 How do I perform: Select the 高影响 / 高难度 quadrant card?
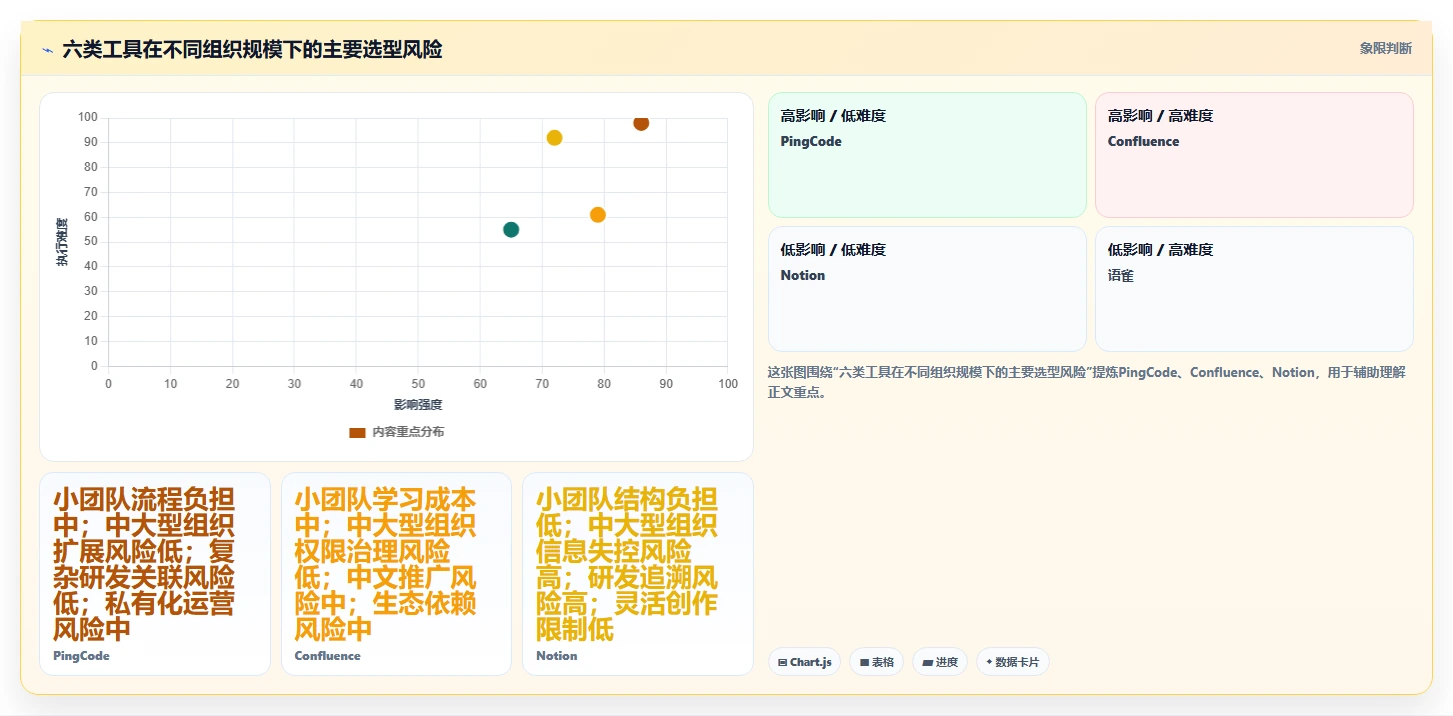click(1254, 155)
